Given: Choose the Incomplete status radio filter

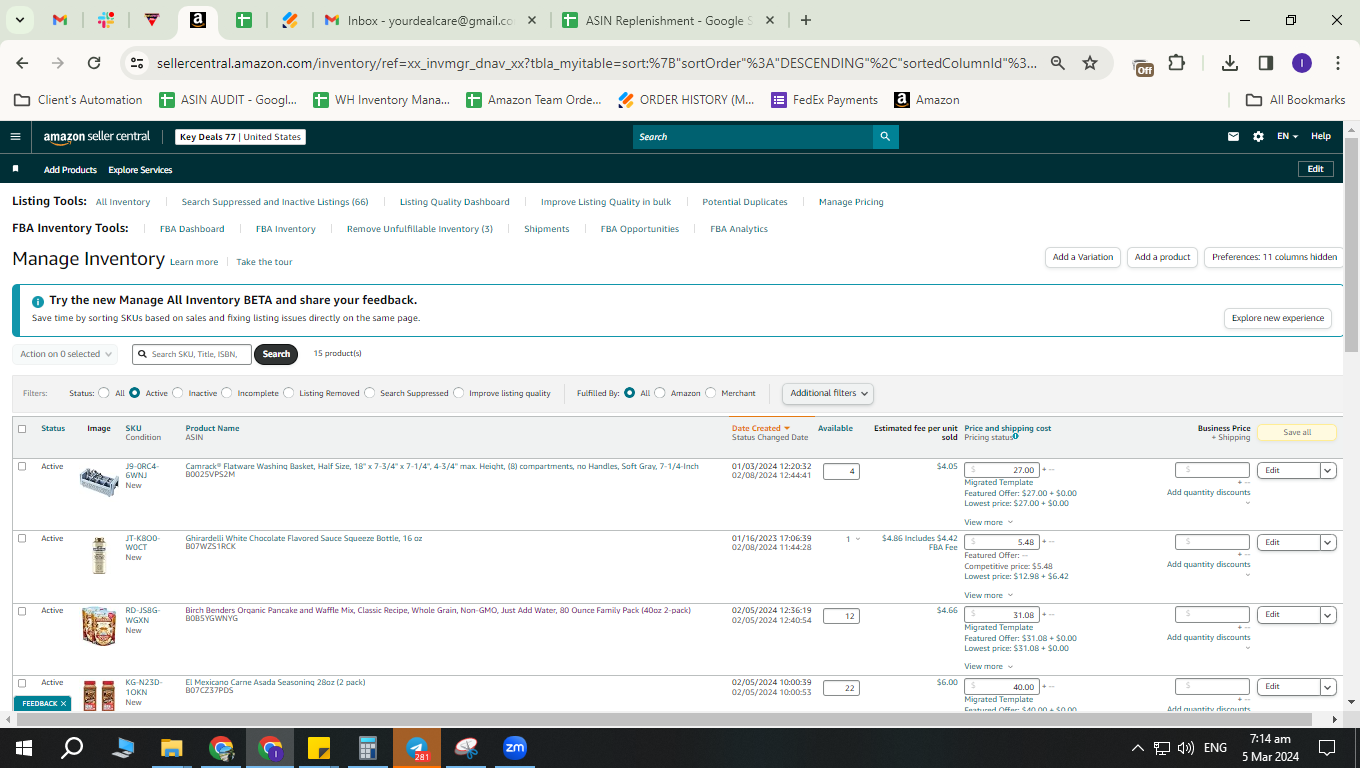Looking at the screenshot, I should (227, 393).
